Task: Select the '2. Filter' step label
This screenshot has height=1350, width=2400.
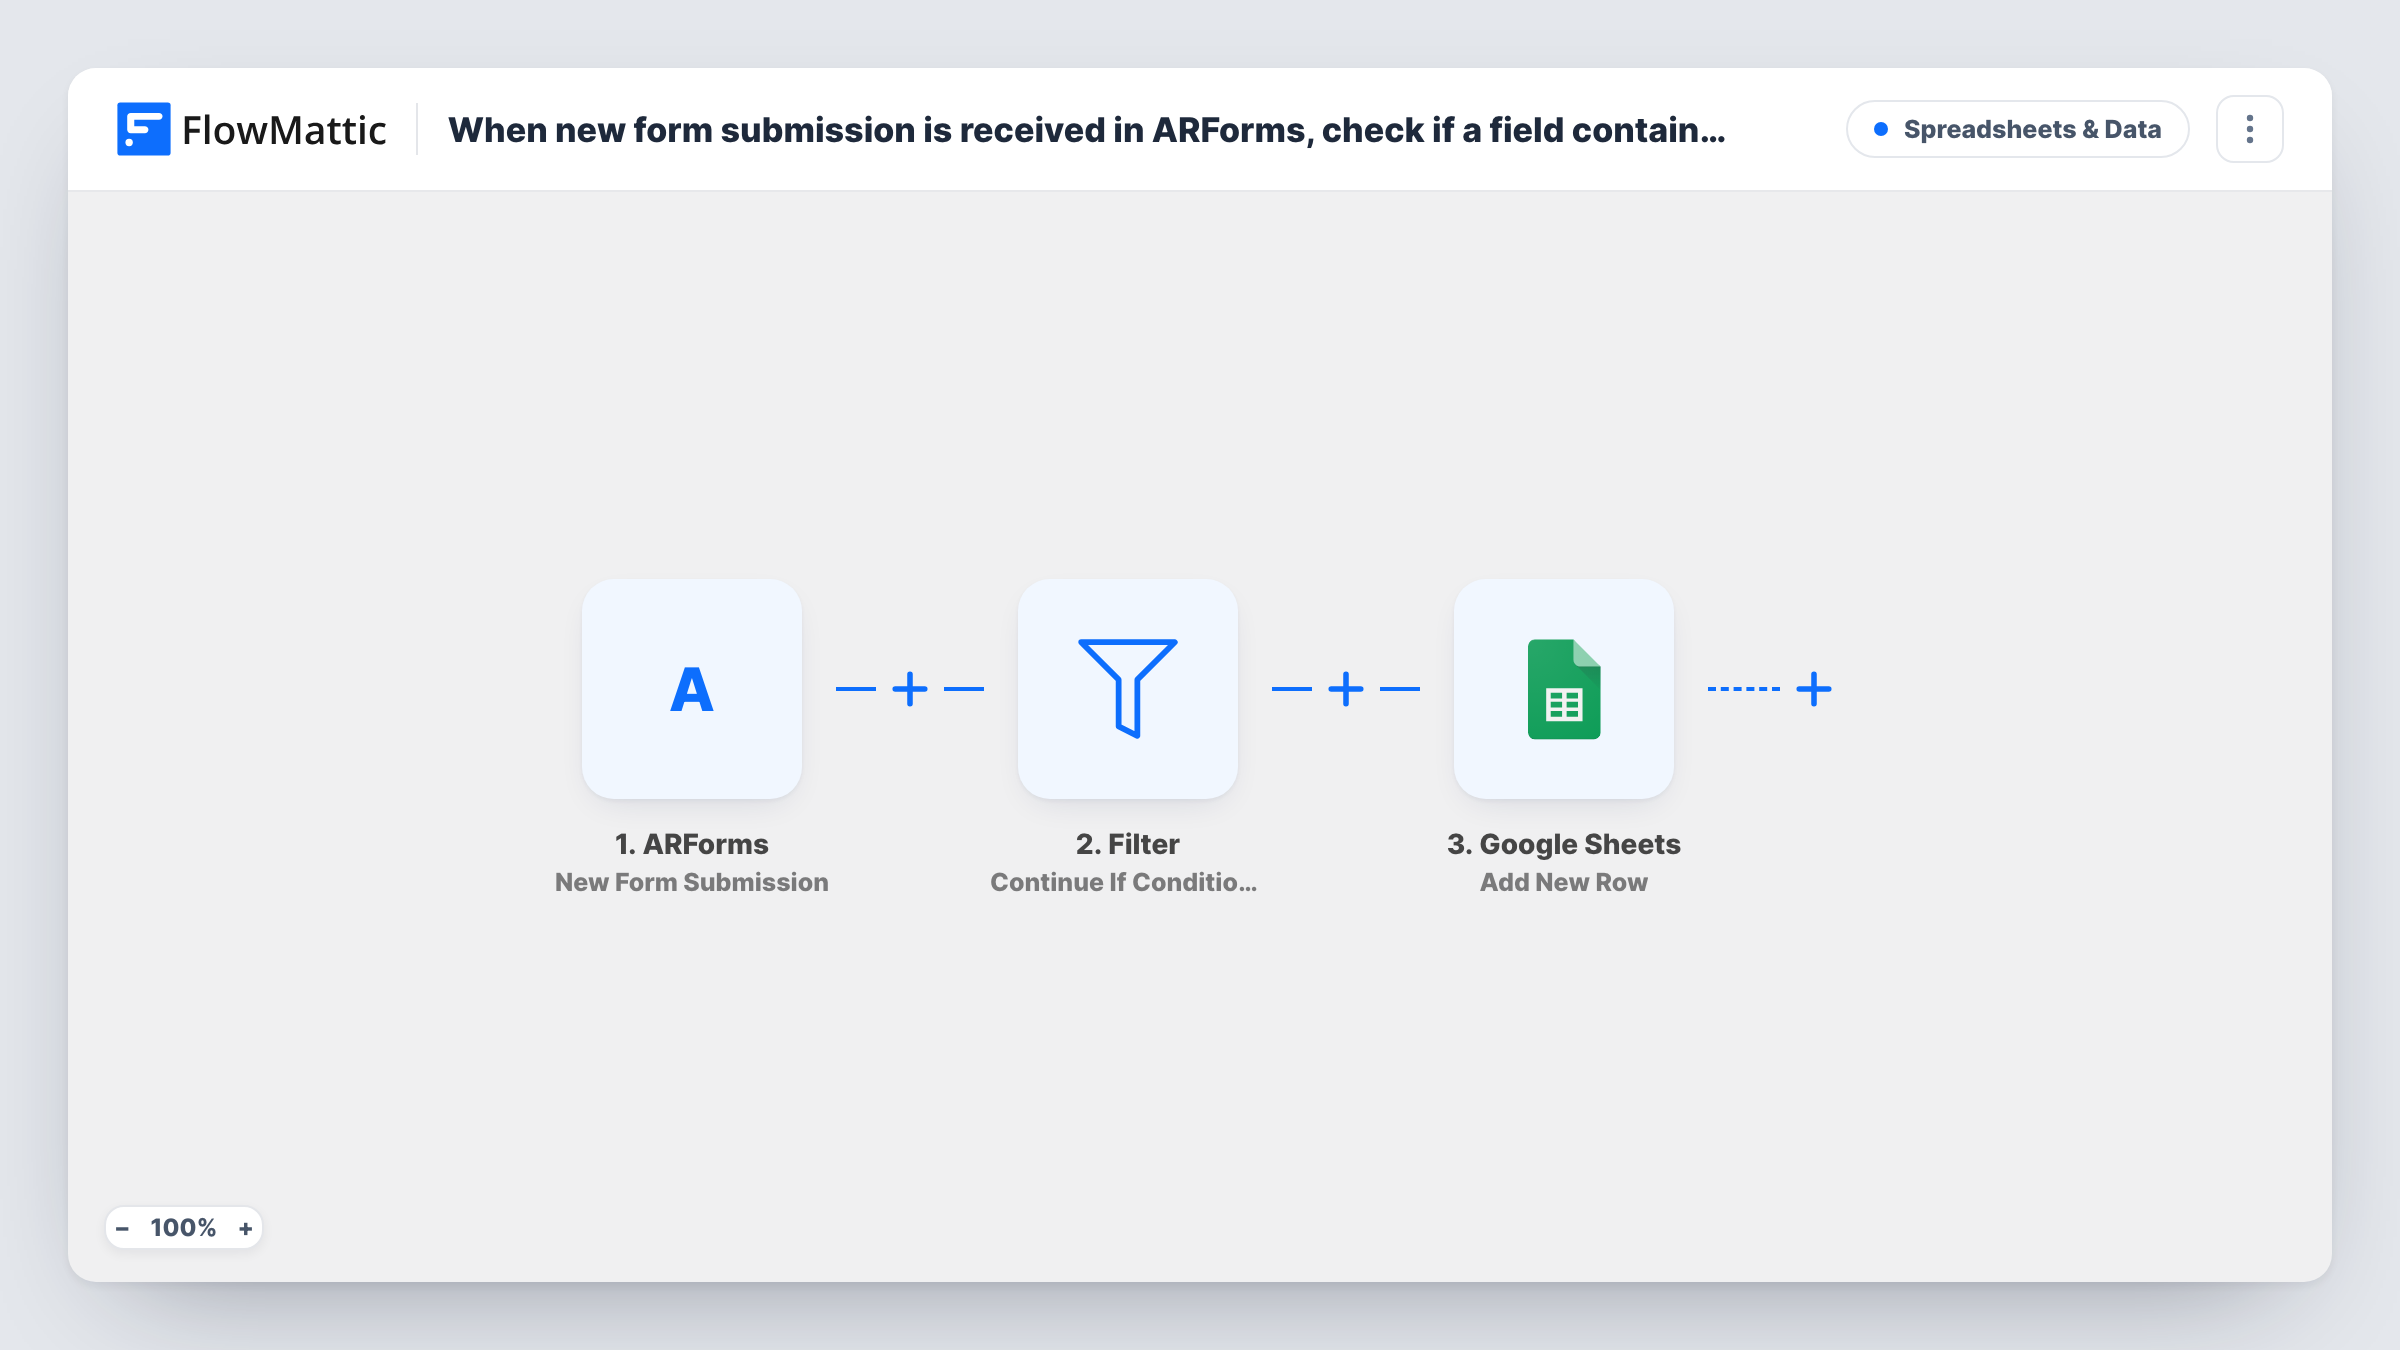Action: 1128,844
